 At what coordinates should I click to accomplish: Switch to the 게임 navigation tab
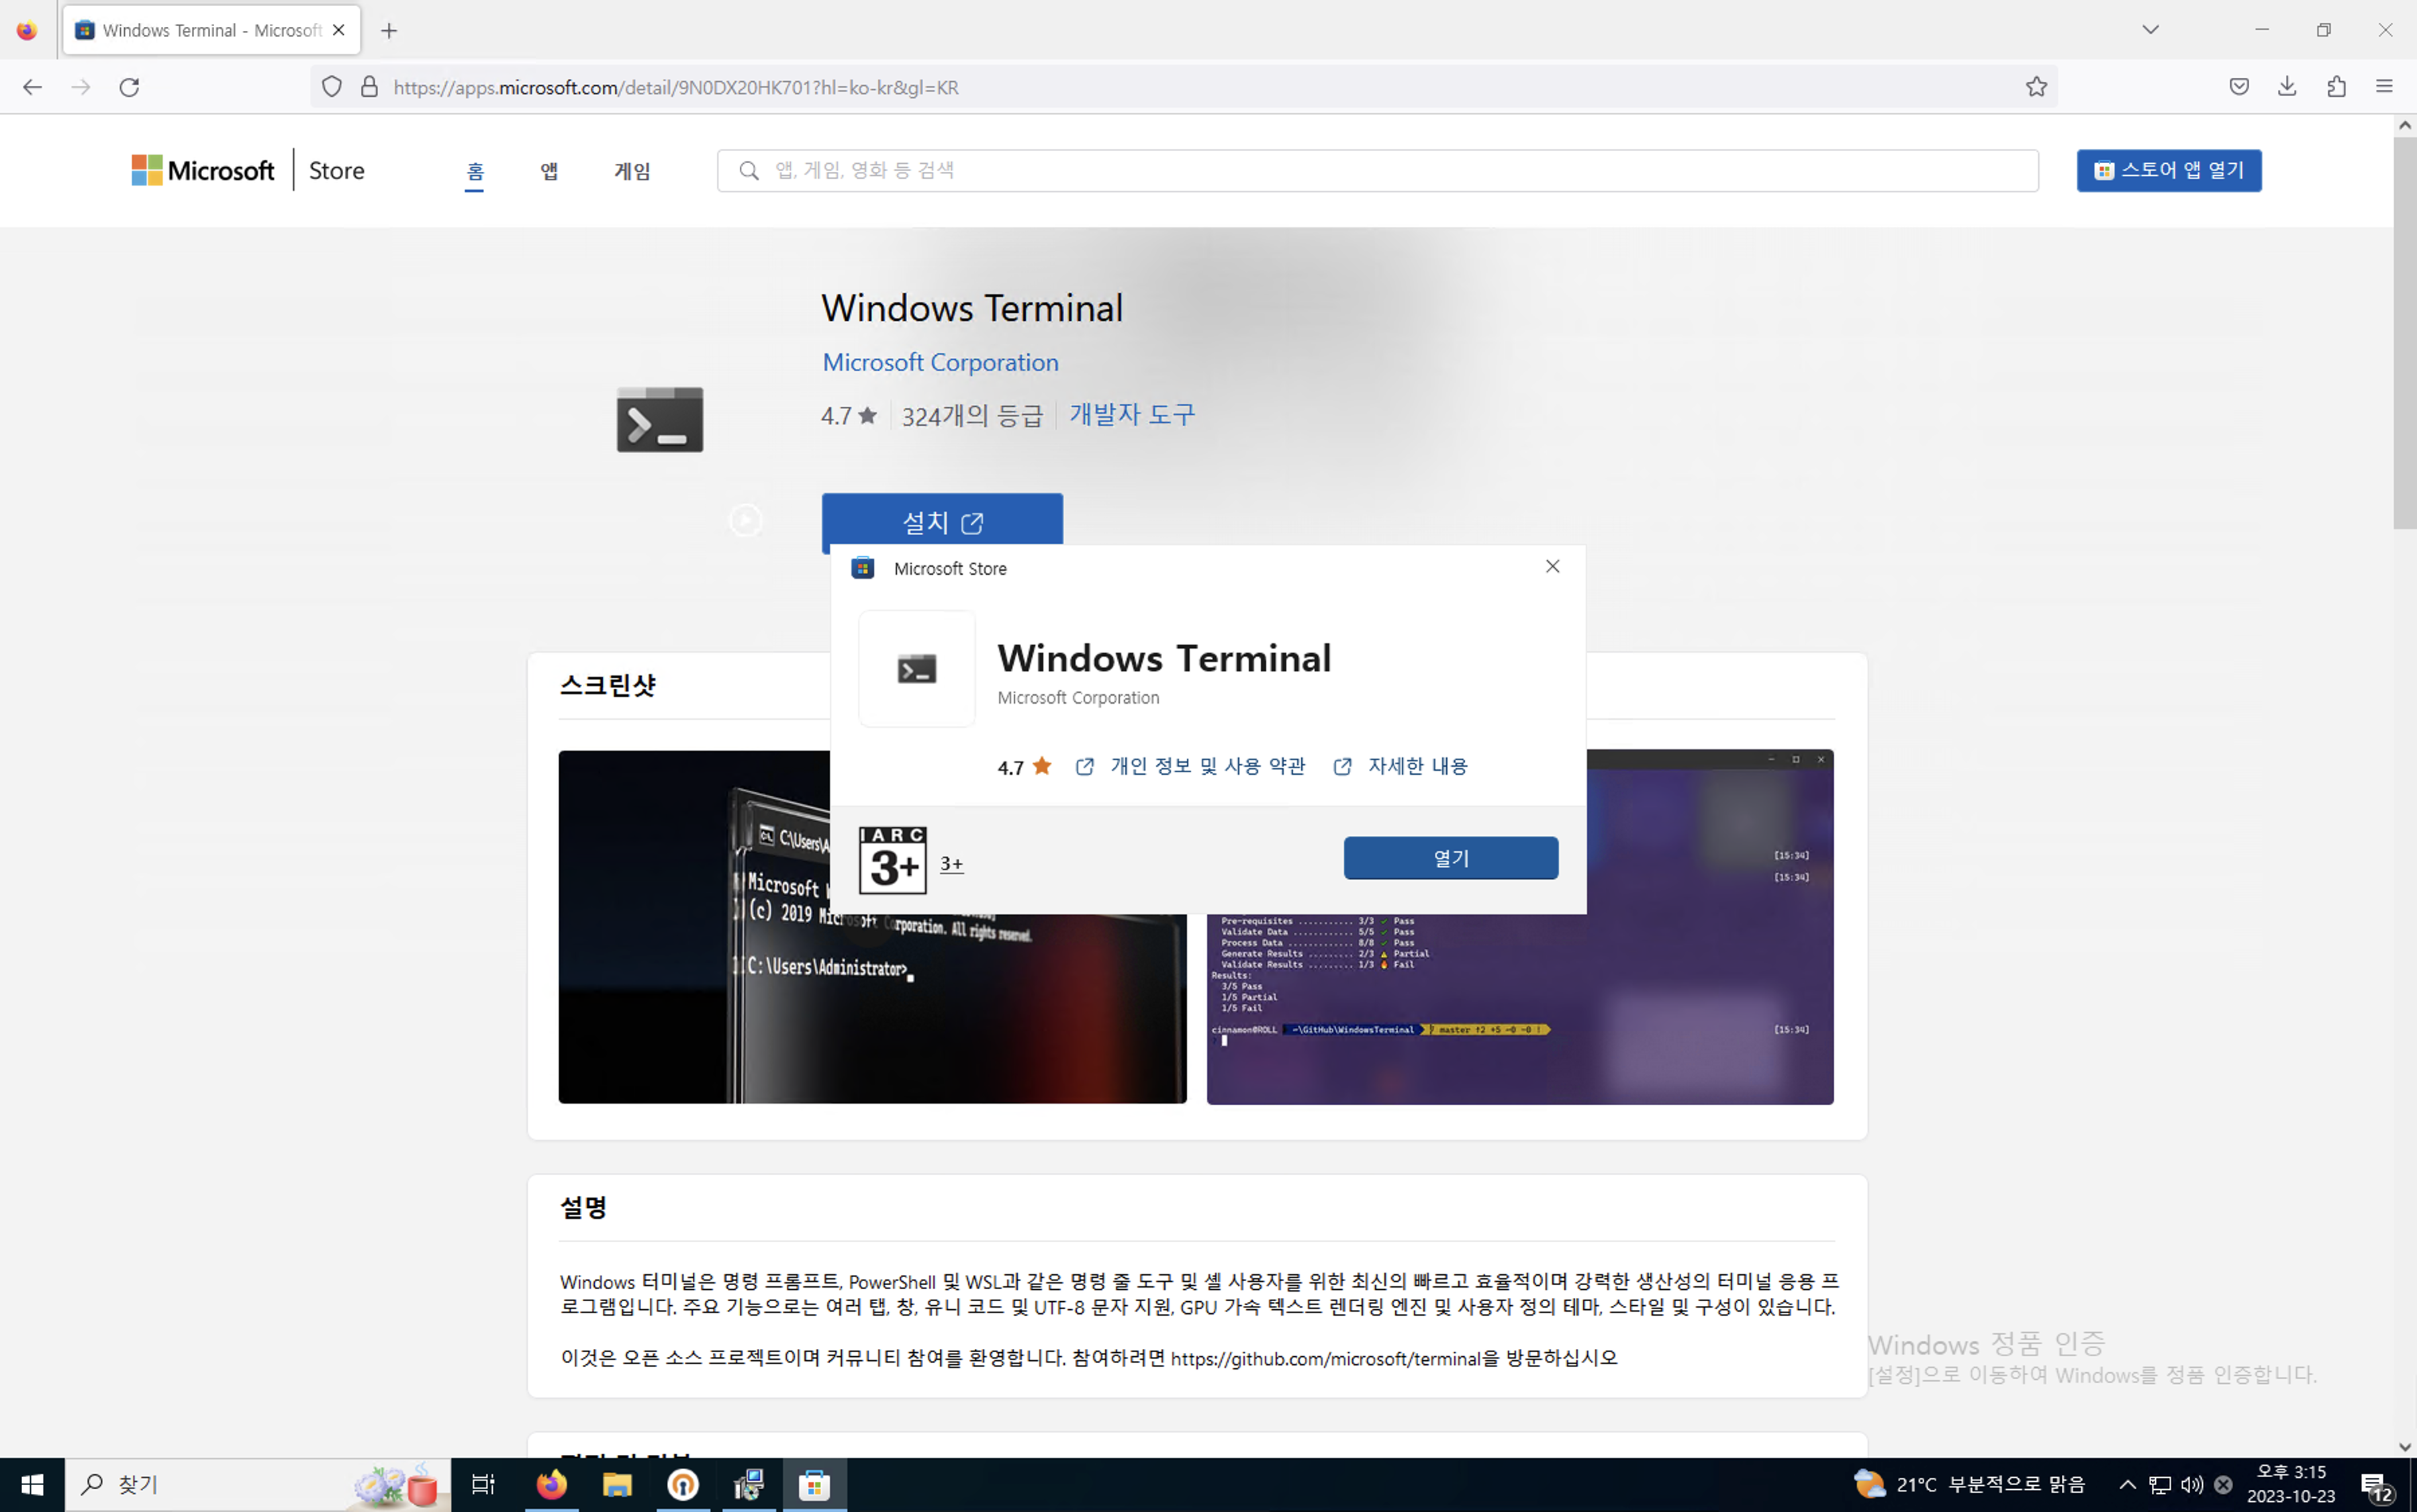pyautogui.click(x=632, y=171)
